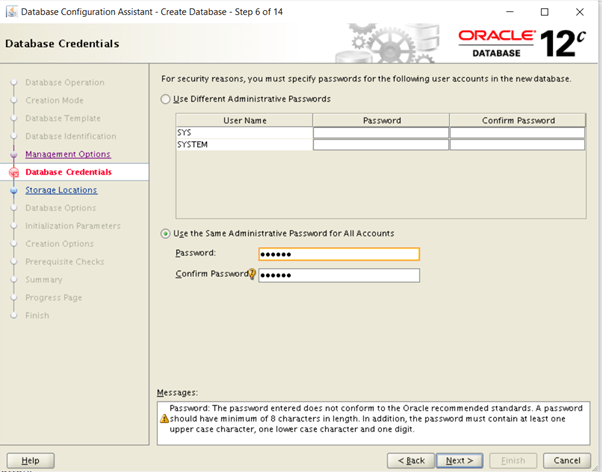Cancel the database creation wizard
The width and height of the screenshot is (602, 472).
(567, 460)
